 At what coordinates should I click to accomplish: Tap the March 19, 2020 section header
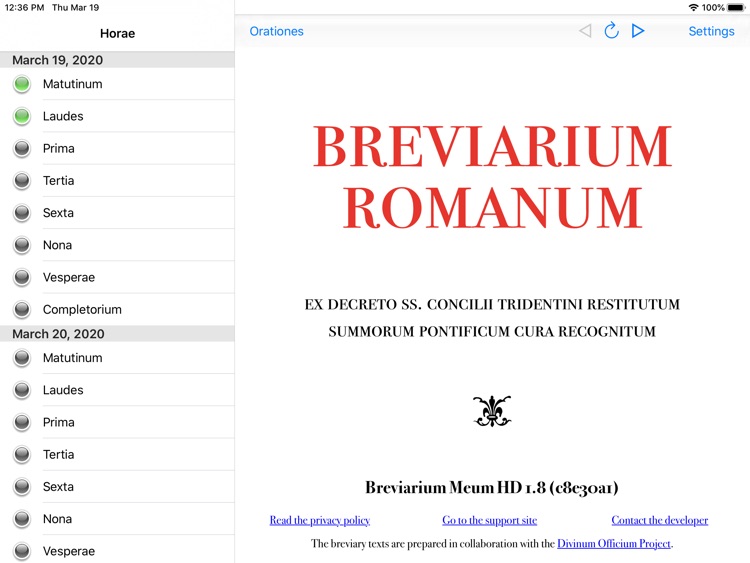[x=117, y=60]
